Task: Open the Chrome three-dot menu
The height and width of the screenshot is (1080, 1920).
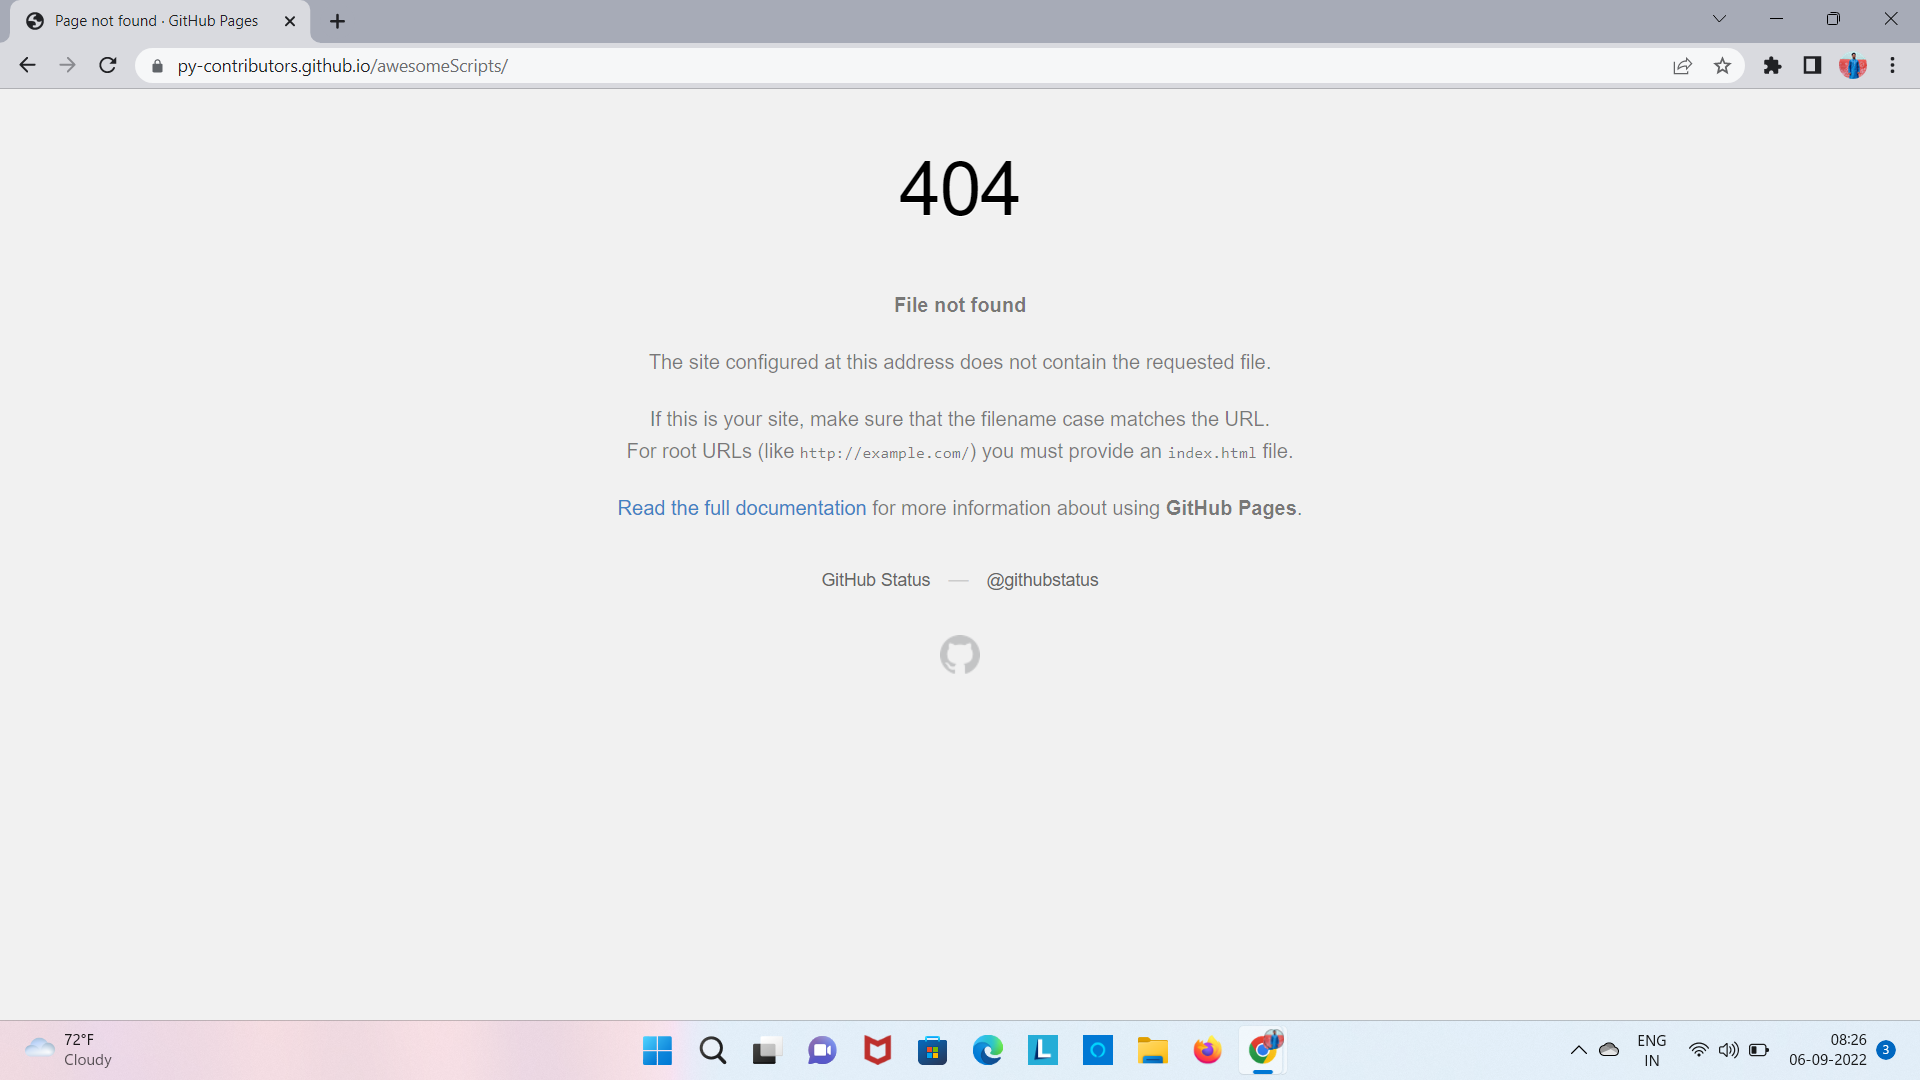Action: click(x=1892, y=66)
